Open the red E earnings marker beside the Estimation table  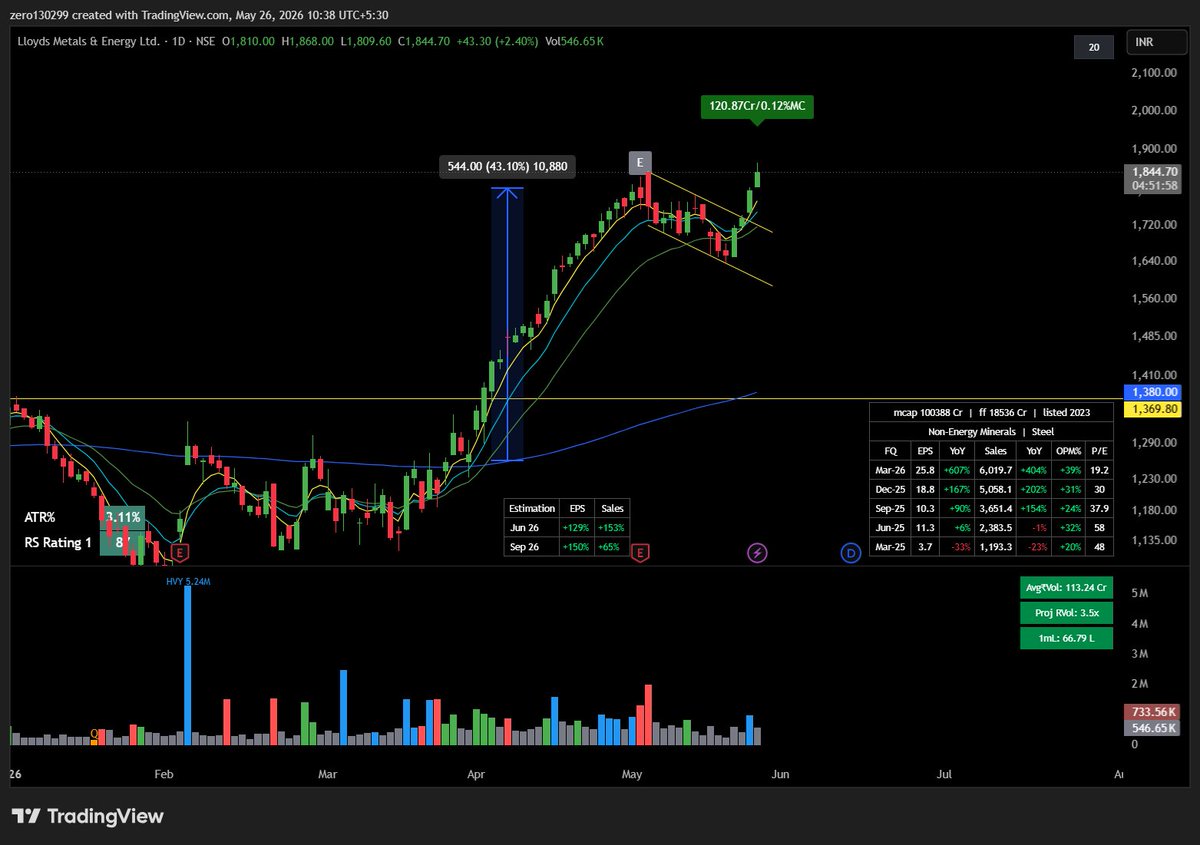640,552
